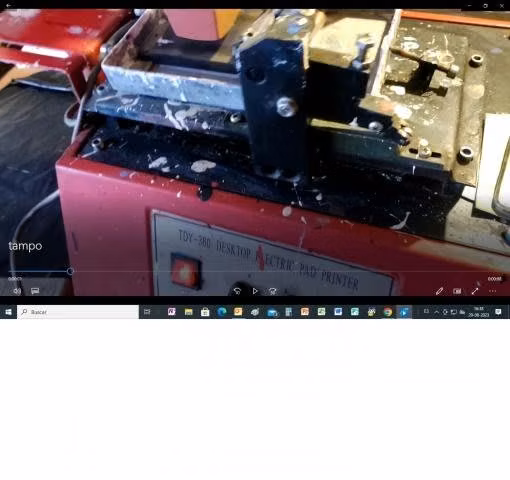The width and height of the screenshot is (510, 480).
Task: Mute the video volume
Action: (17, 291)
